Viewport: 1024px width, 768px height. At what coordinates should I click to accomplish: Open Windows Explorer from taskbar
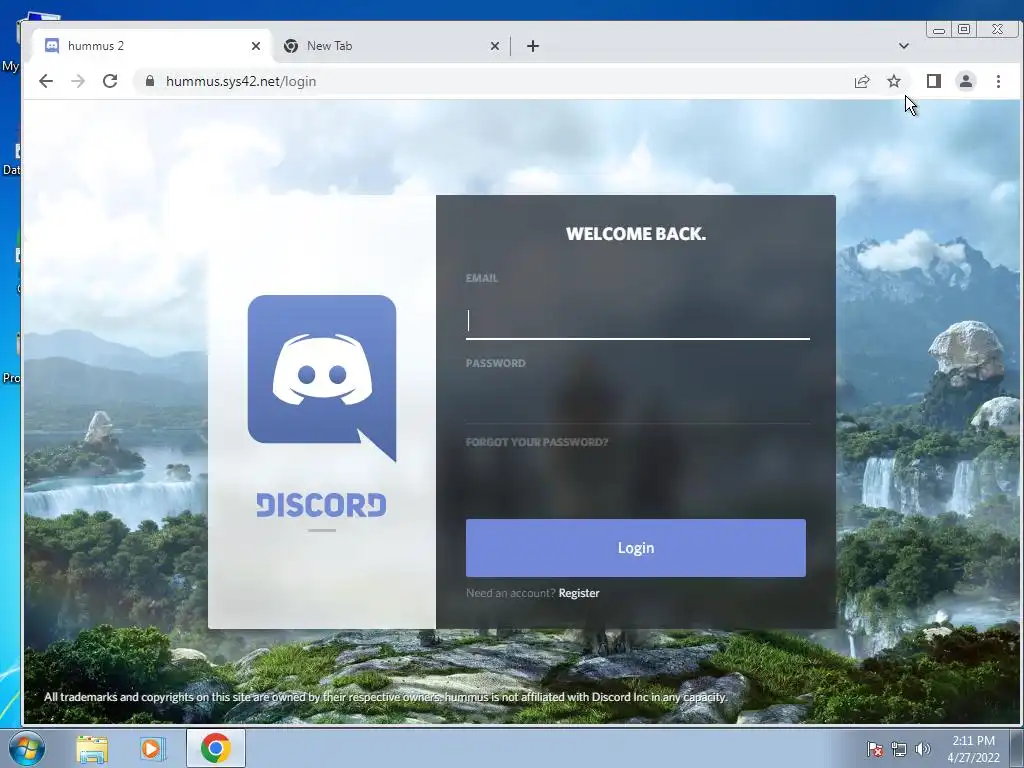(x=92, y=748)
